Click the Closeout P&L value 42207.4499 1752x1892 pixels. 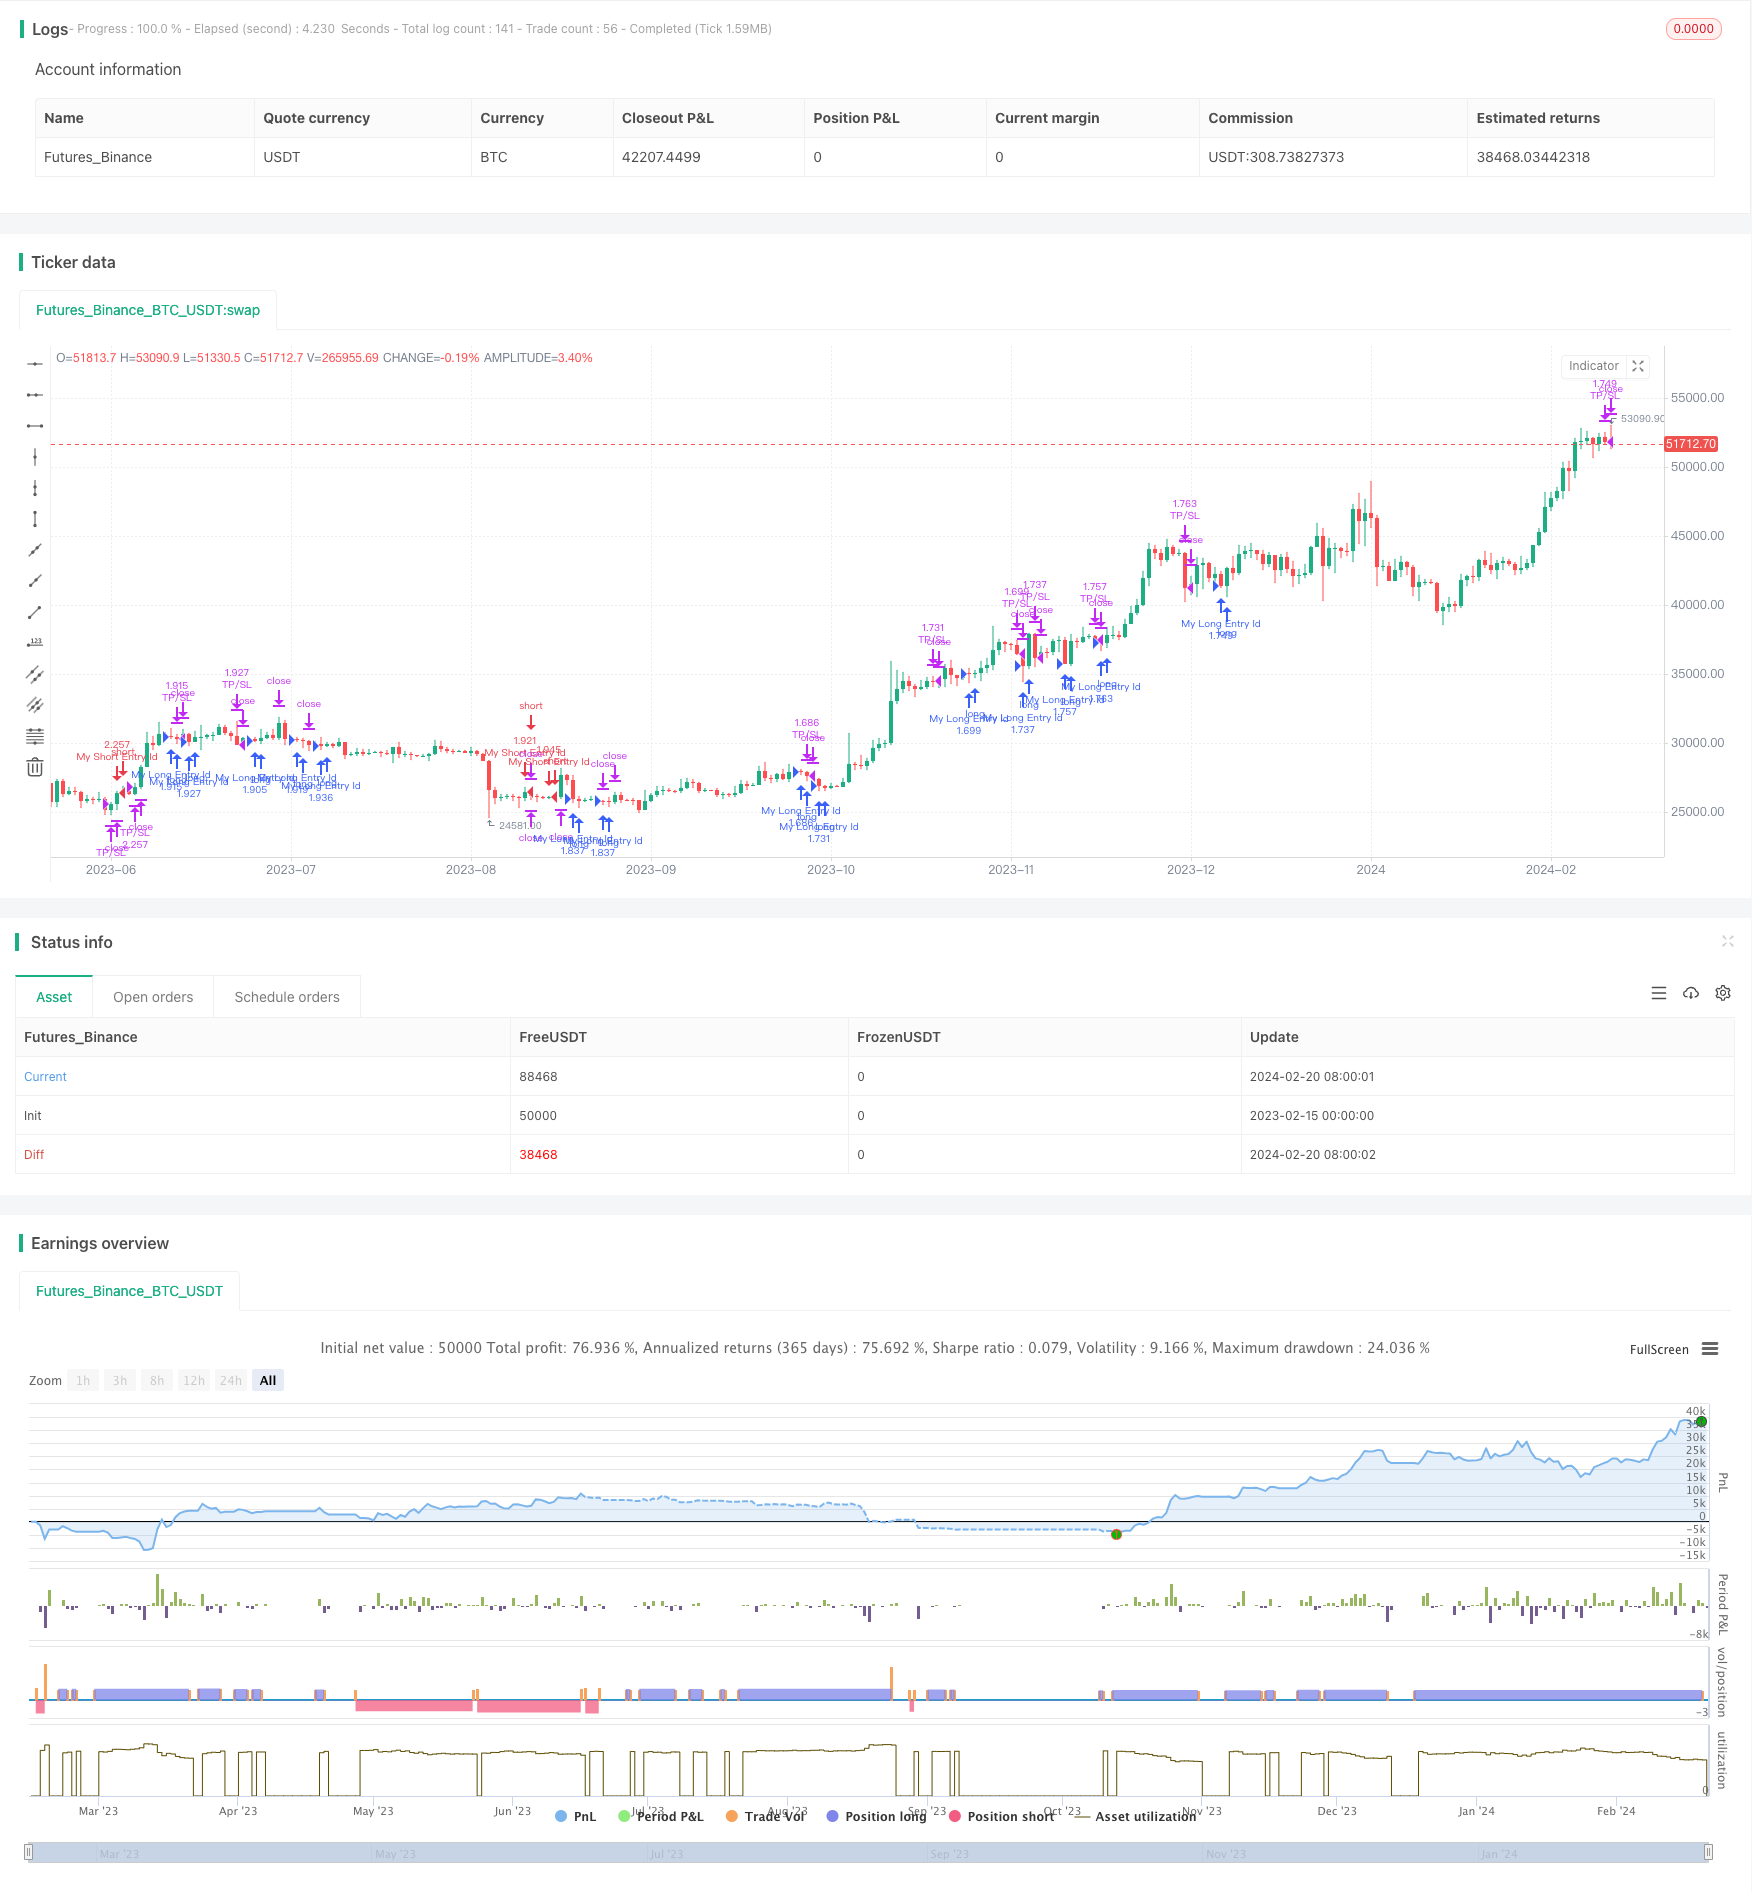(661, 157)
